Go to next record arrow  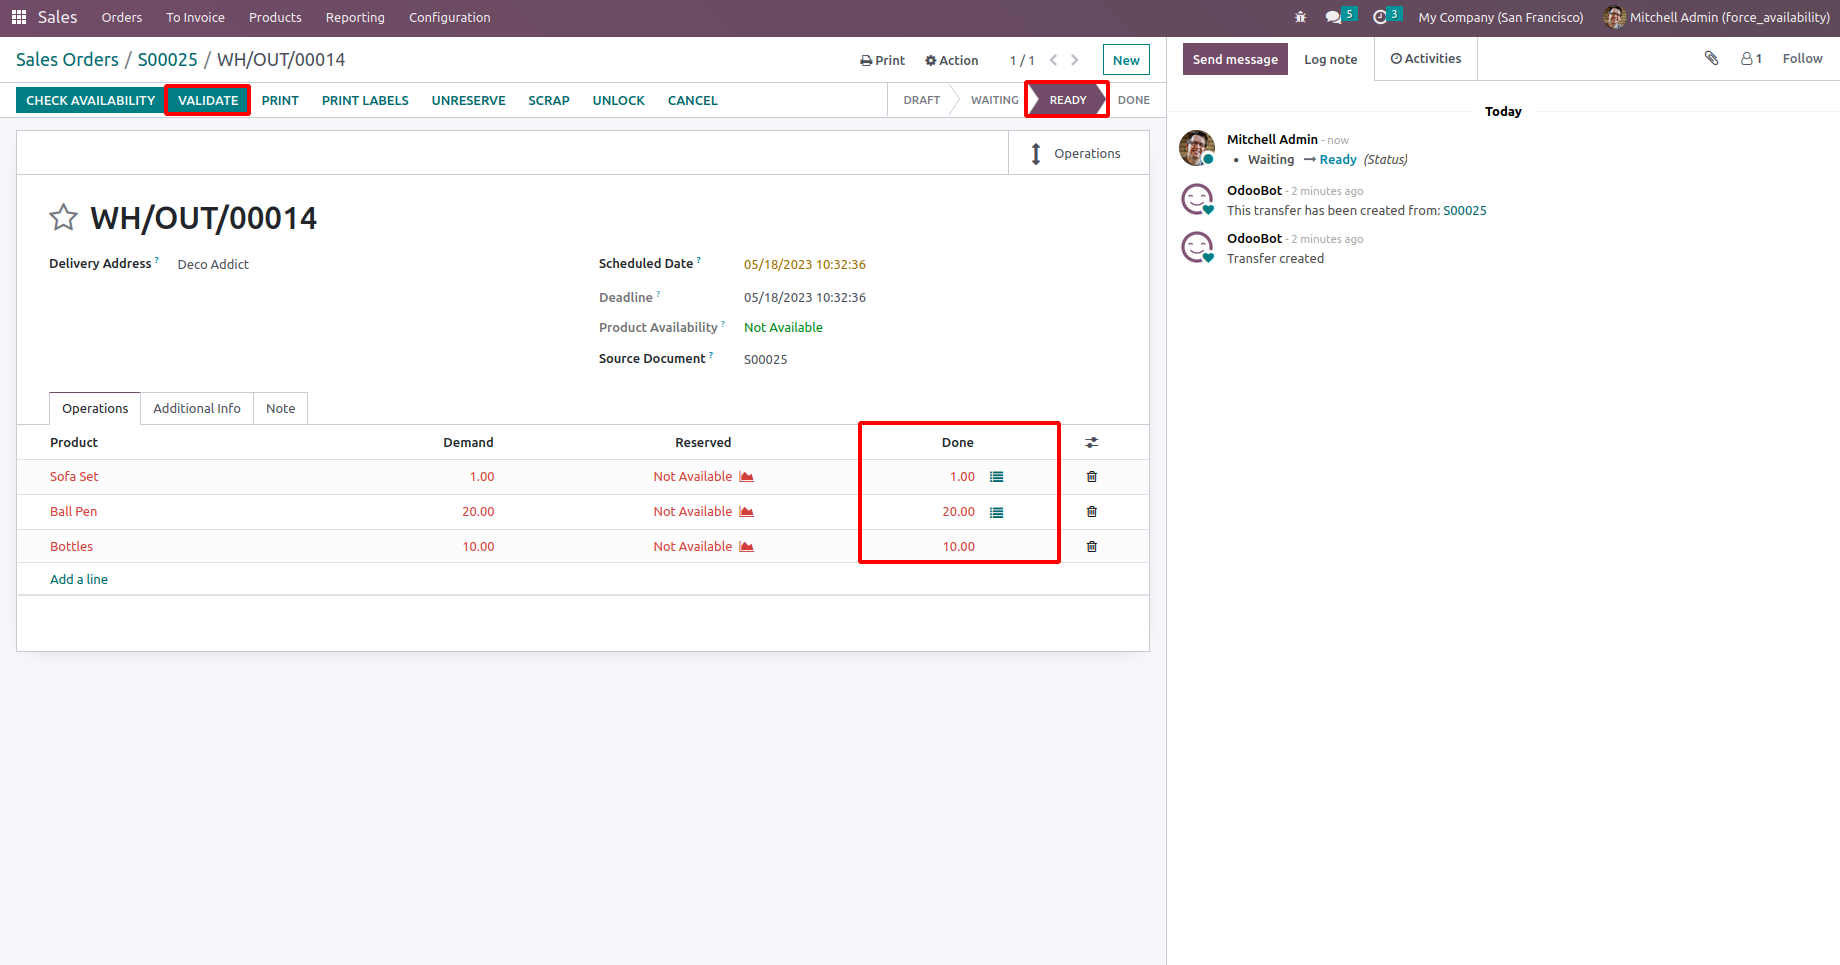1075,60
